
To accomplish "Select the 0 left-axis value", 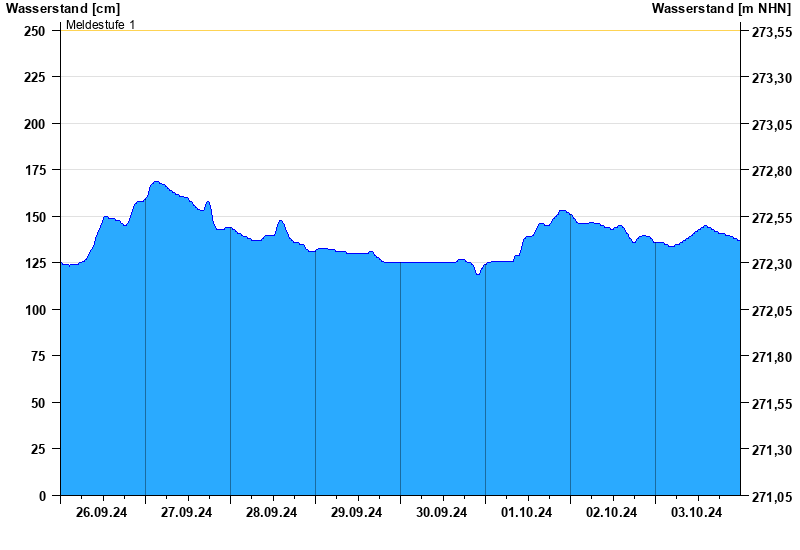I will 42,496.
